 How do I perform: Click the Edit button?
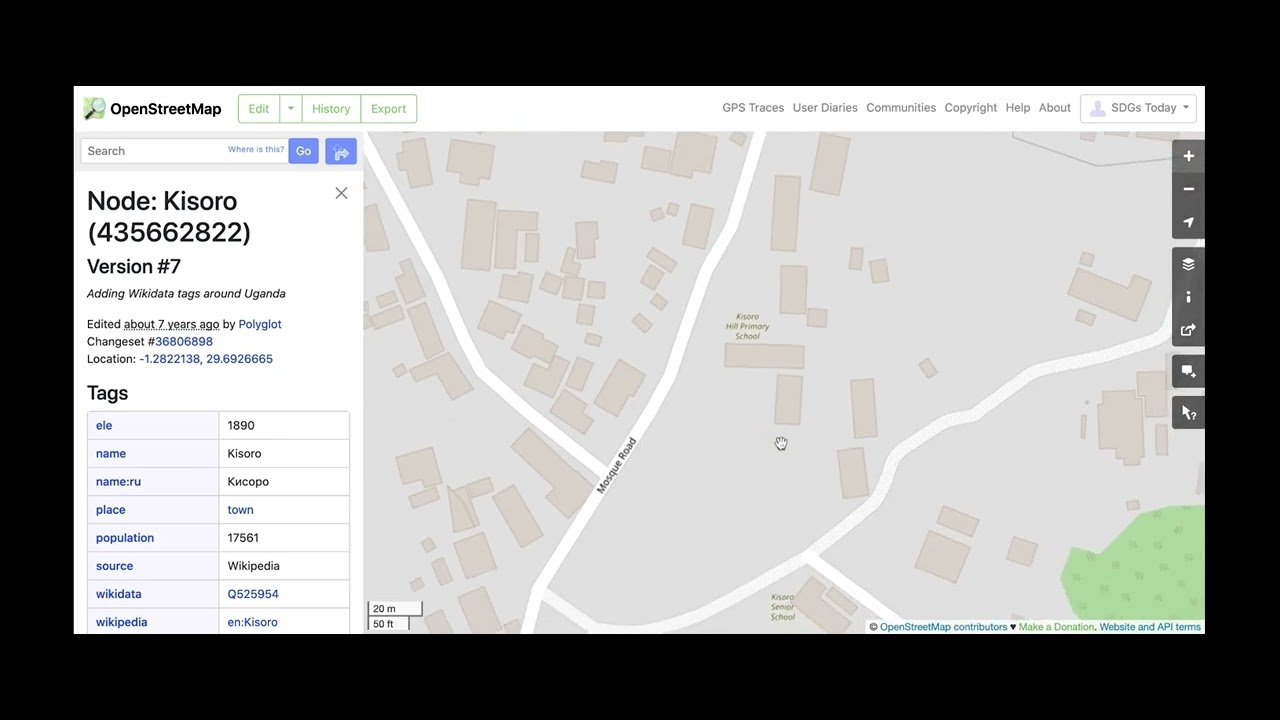coord(259,109)
